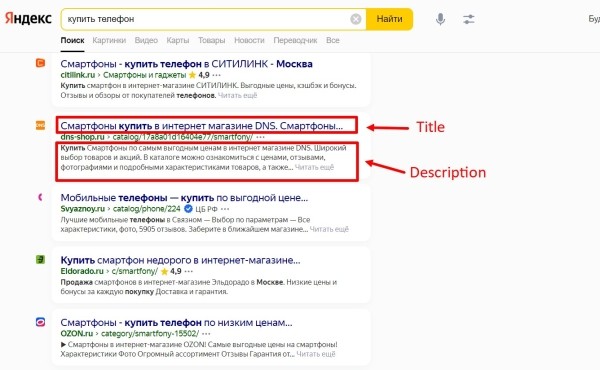
Task: Expand Читать ещё in DNS snippet
Action: pos(314,167)
